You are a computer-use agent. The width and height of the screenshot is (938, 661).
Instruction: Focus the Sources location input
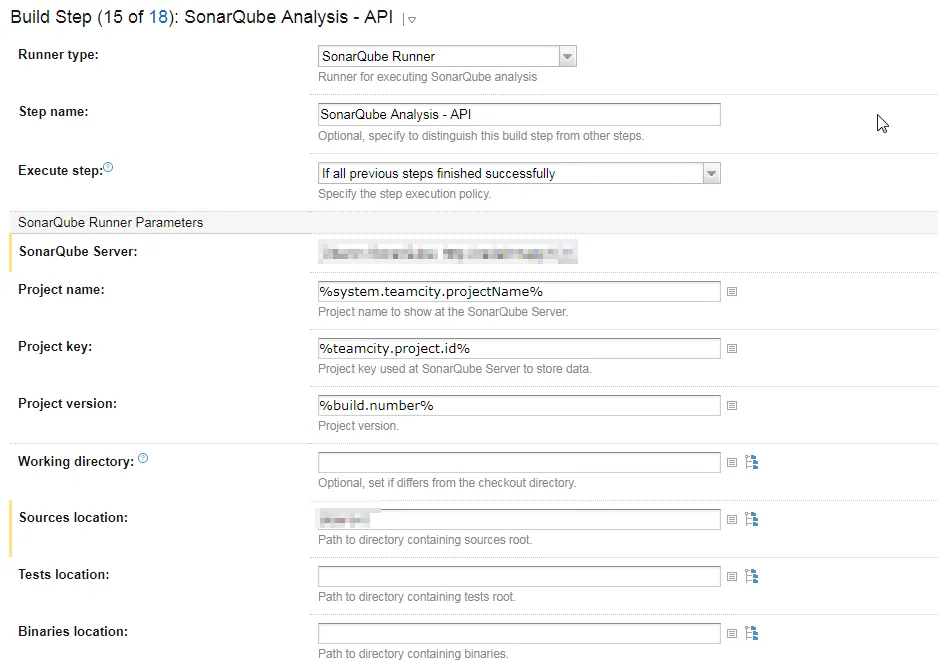pyautogui.click(x=519, y=519)
